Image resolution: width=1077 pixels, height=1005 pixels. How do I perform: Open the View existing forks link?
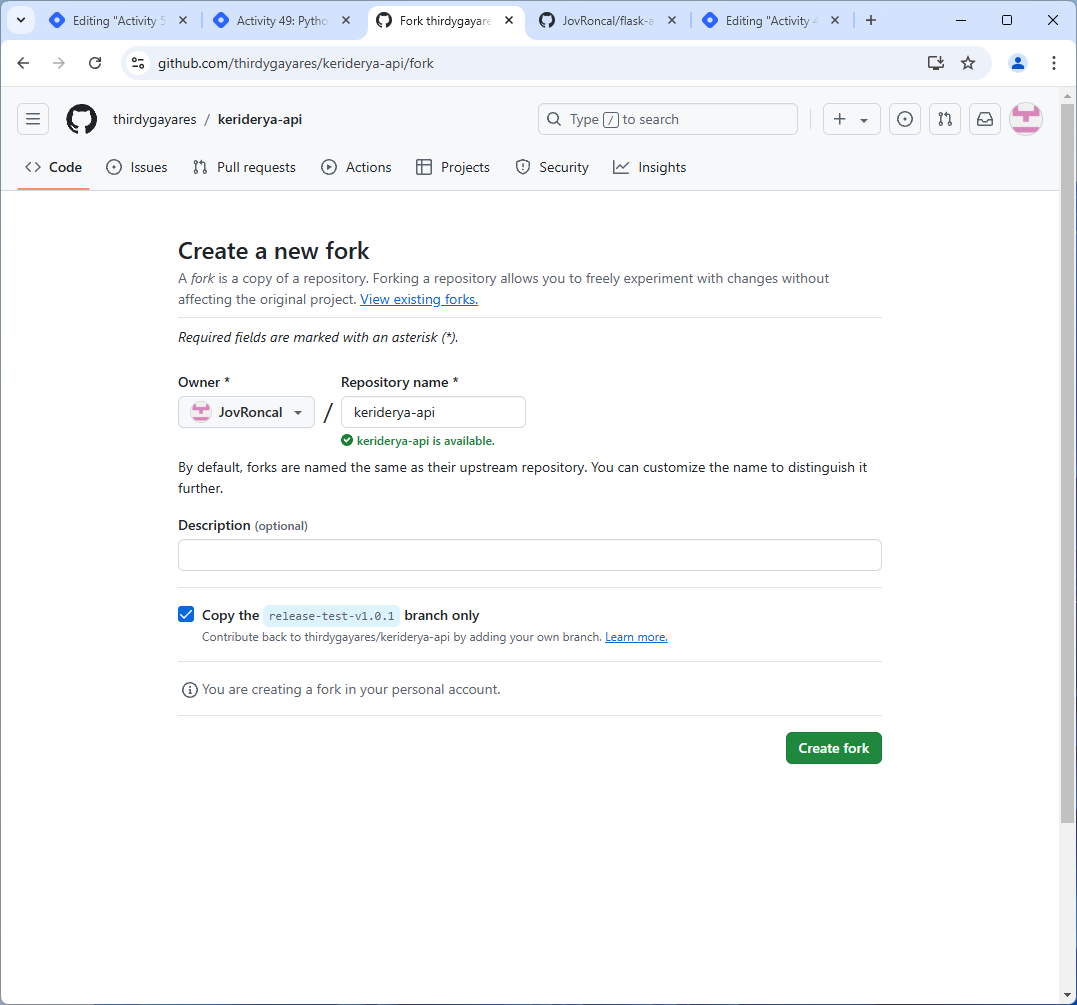pos(419,300)
